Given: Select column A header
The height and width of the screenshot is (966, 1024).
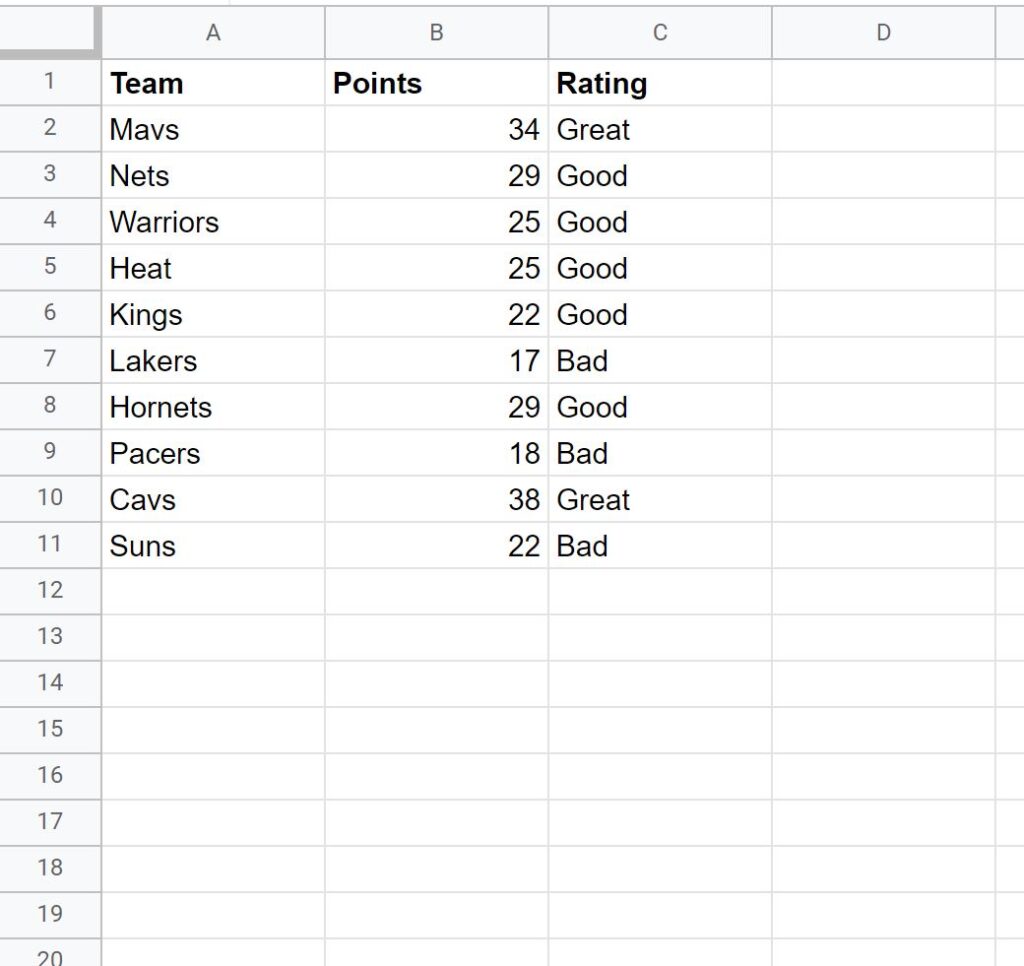Looking at the screenshot, I should [x=213, y=32].
